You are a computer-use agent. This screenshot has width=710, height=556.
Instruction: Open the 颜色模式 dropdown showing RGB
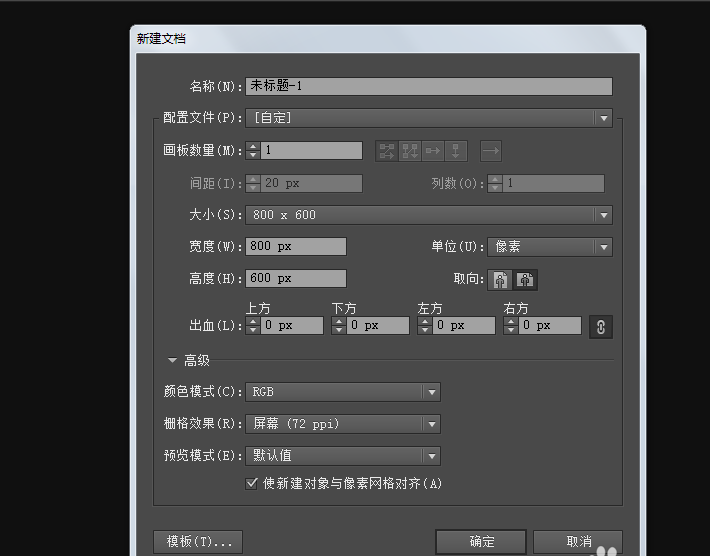tap(343, 393)
